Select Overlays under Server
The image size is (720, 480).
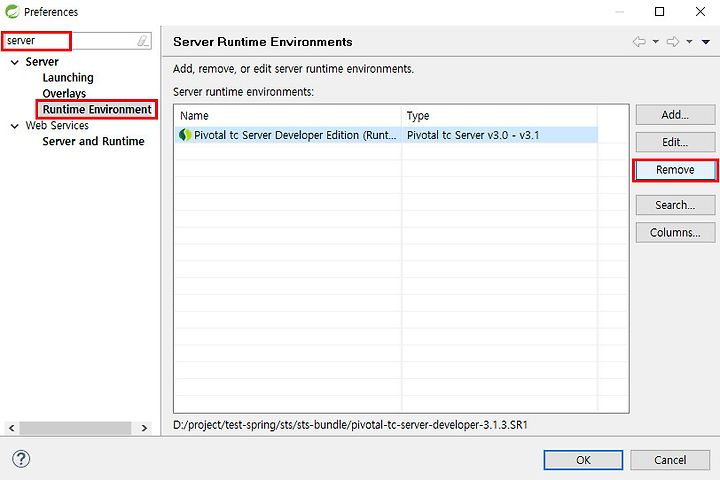tap(64, 93)
